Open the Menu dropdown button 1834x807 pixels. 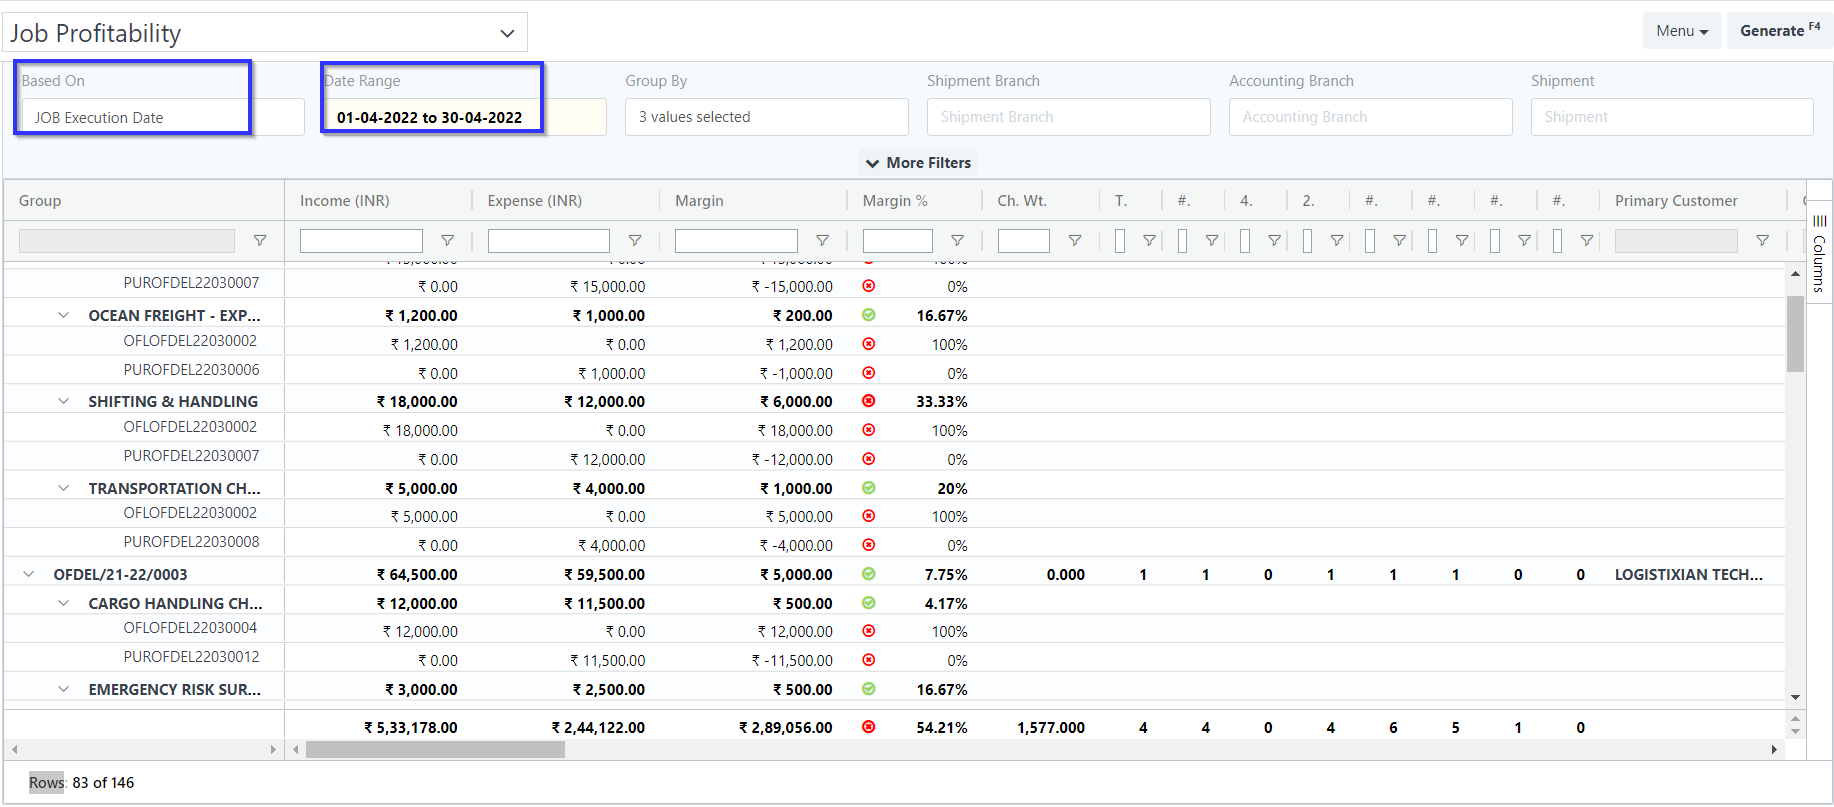tap(1682, 31)
